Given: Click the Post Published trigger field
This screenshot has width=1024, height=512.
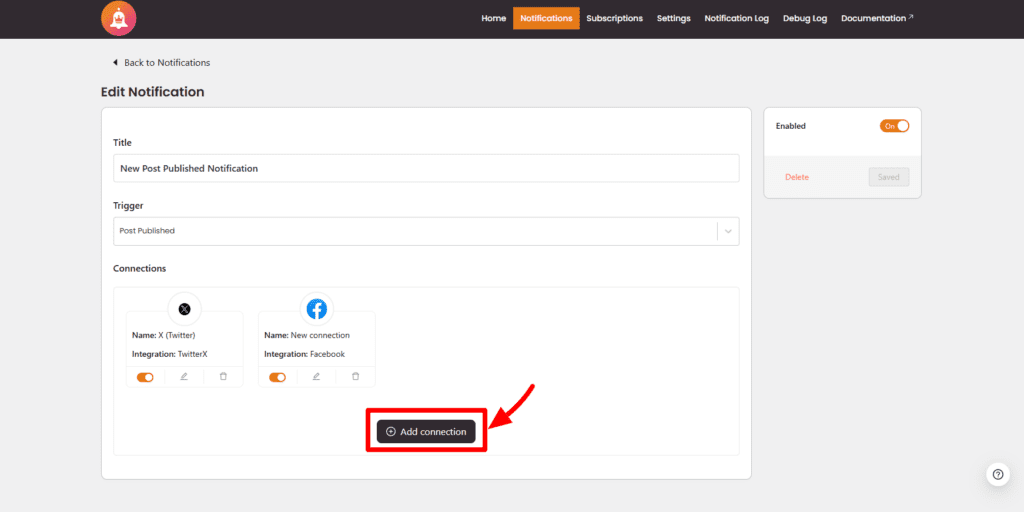Looking at the screenshot, I should 426,231.
